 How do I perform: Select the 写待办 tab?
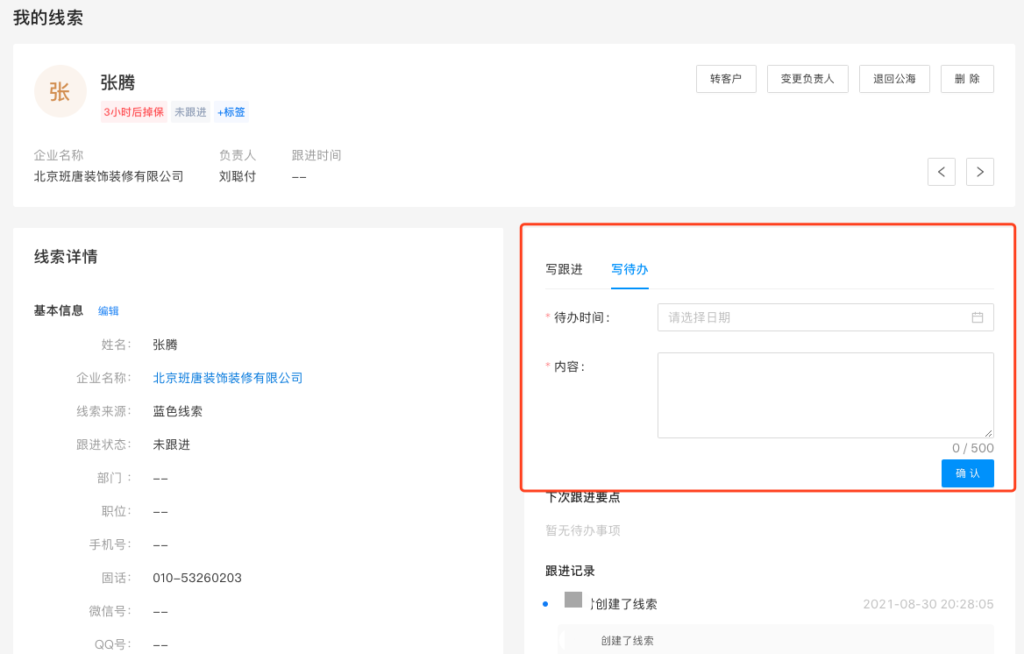pyautogui.click(x=630, y=270)
